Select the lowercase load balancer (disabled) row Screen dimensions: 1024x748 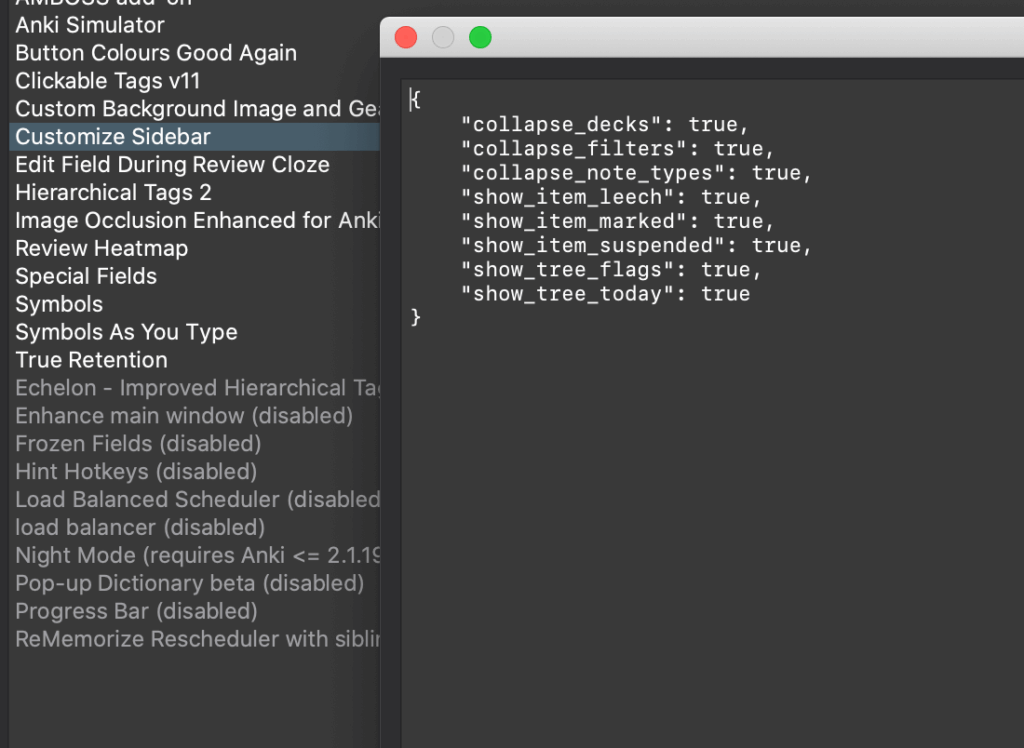[195, 528]
